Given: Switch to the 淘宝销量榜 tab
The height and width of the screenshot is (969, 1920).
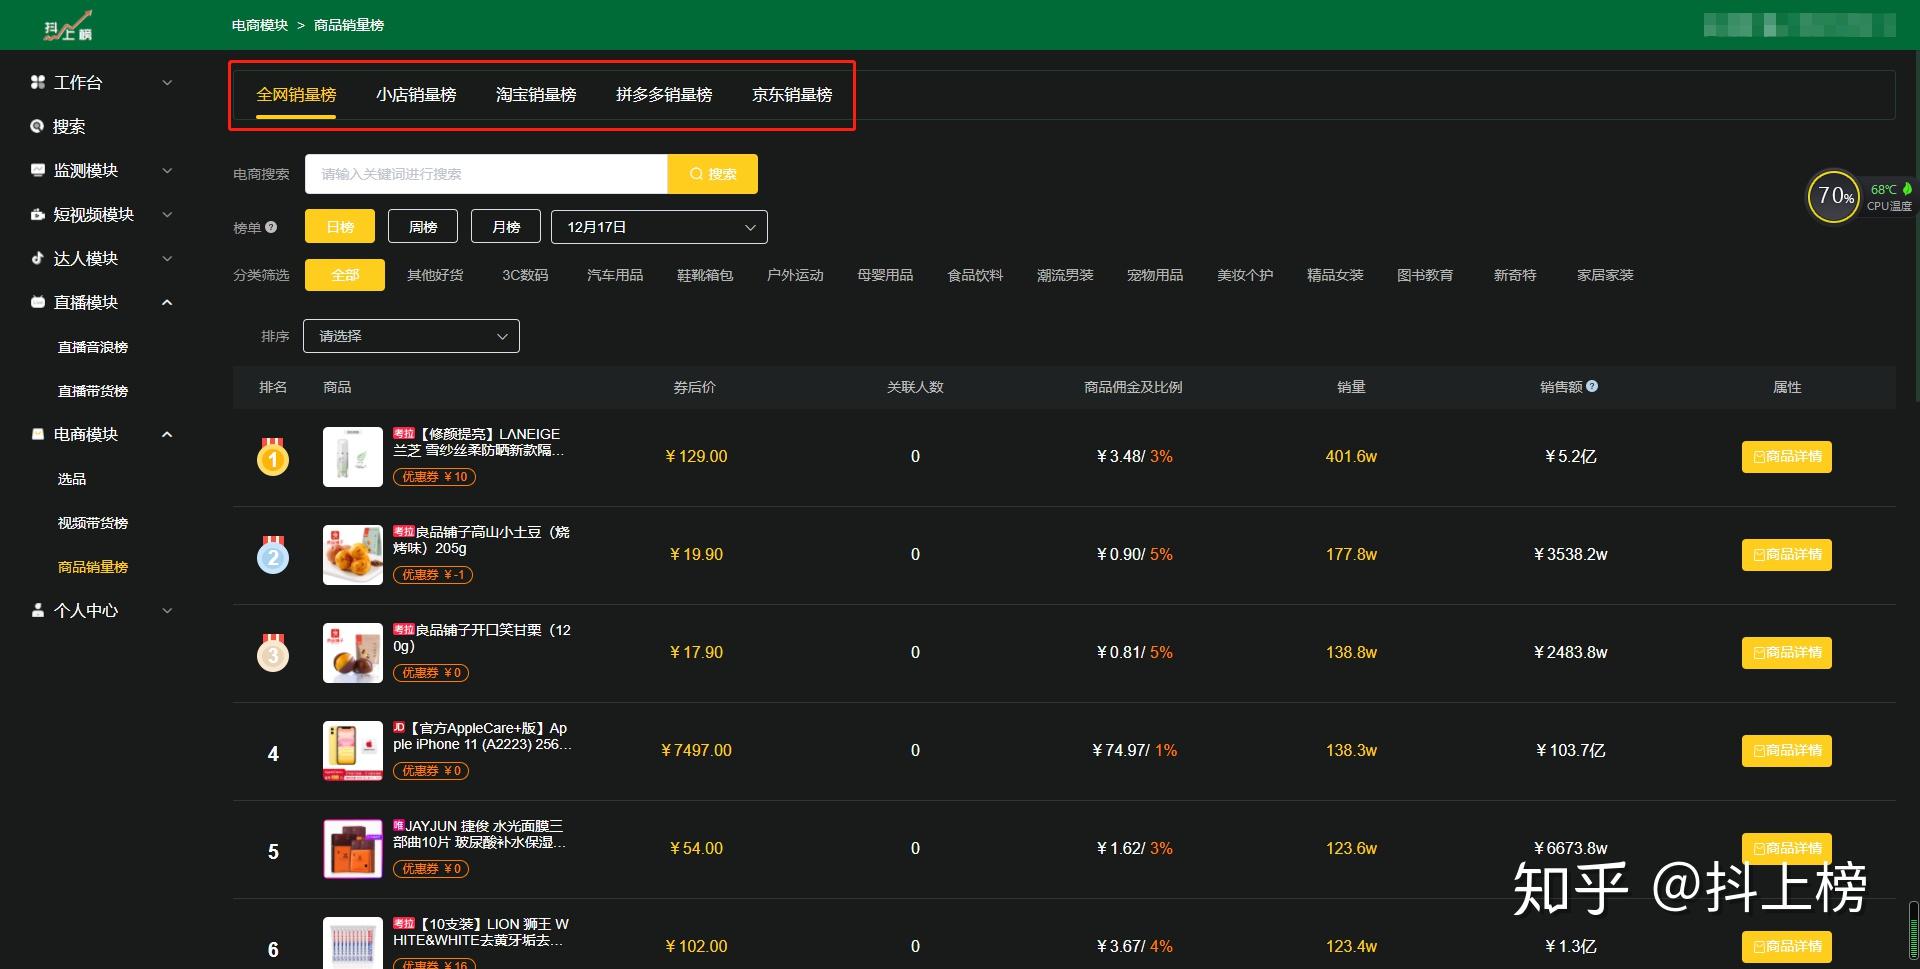Looking at the screenshot, I should 536,95.
